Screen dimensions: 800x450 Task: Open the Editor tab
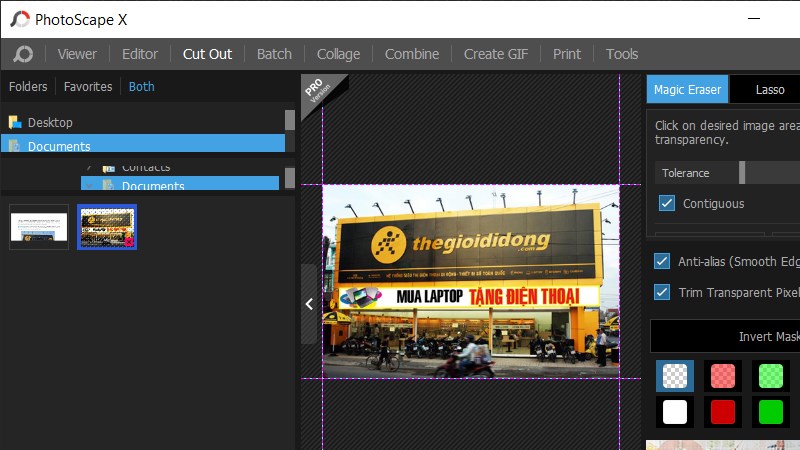tap(140, 54)
